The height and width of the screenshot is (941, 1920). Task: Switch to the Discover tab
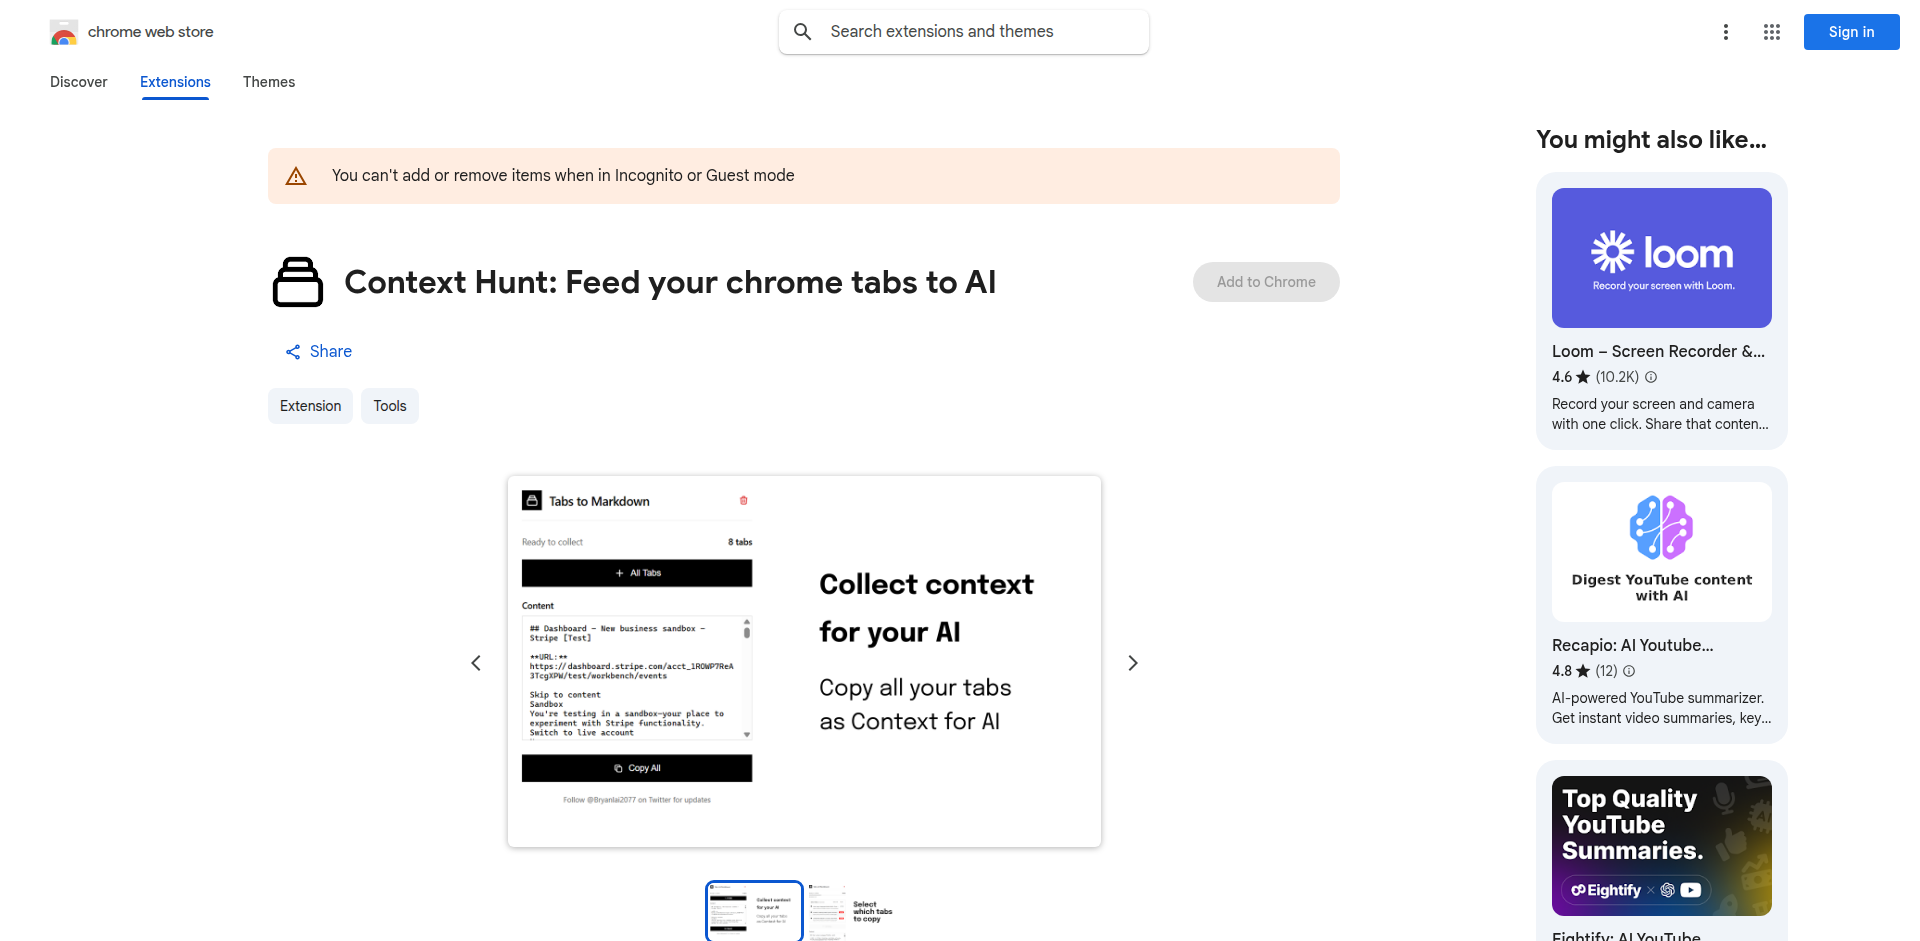[x=79, y=82]
